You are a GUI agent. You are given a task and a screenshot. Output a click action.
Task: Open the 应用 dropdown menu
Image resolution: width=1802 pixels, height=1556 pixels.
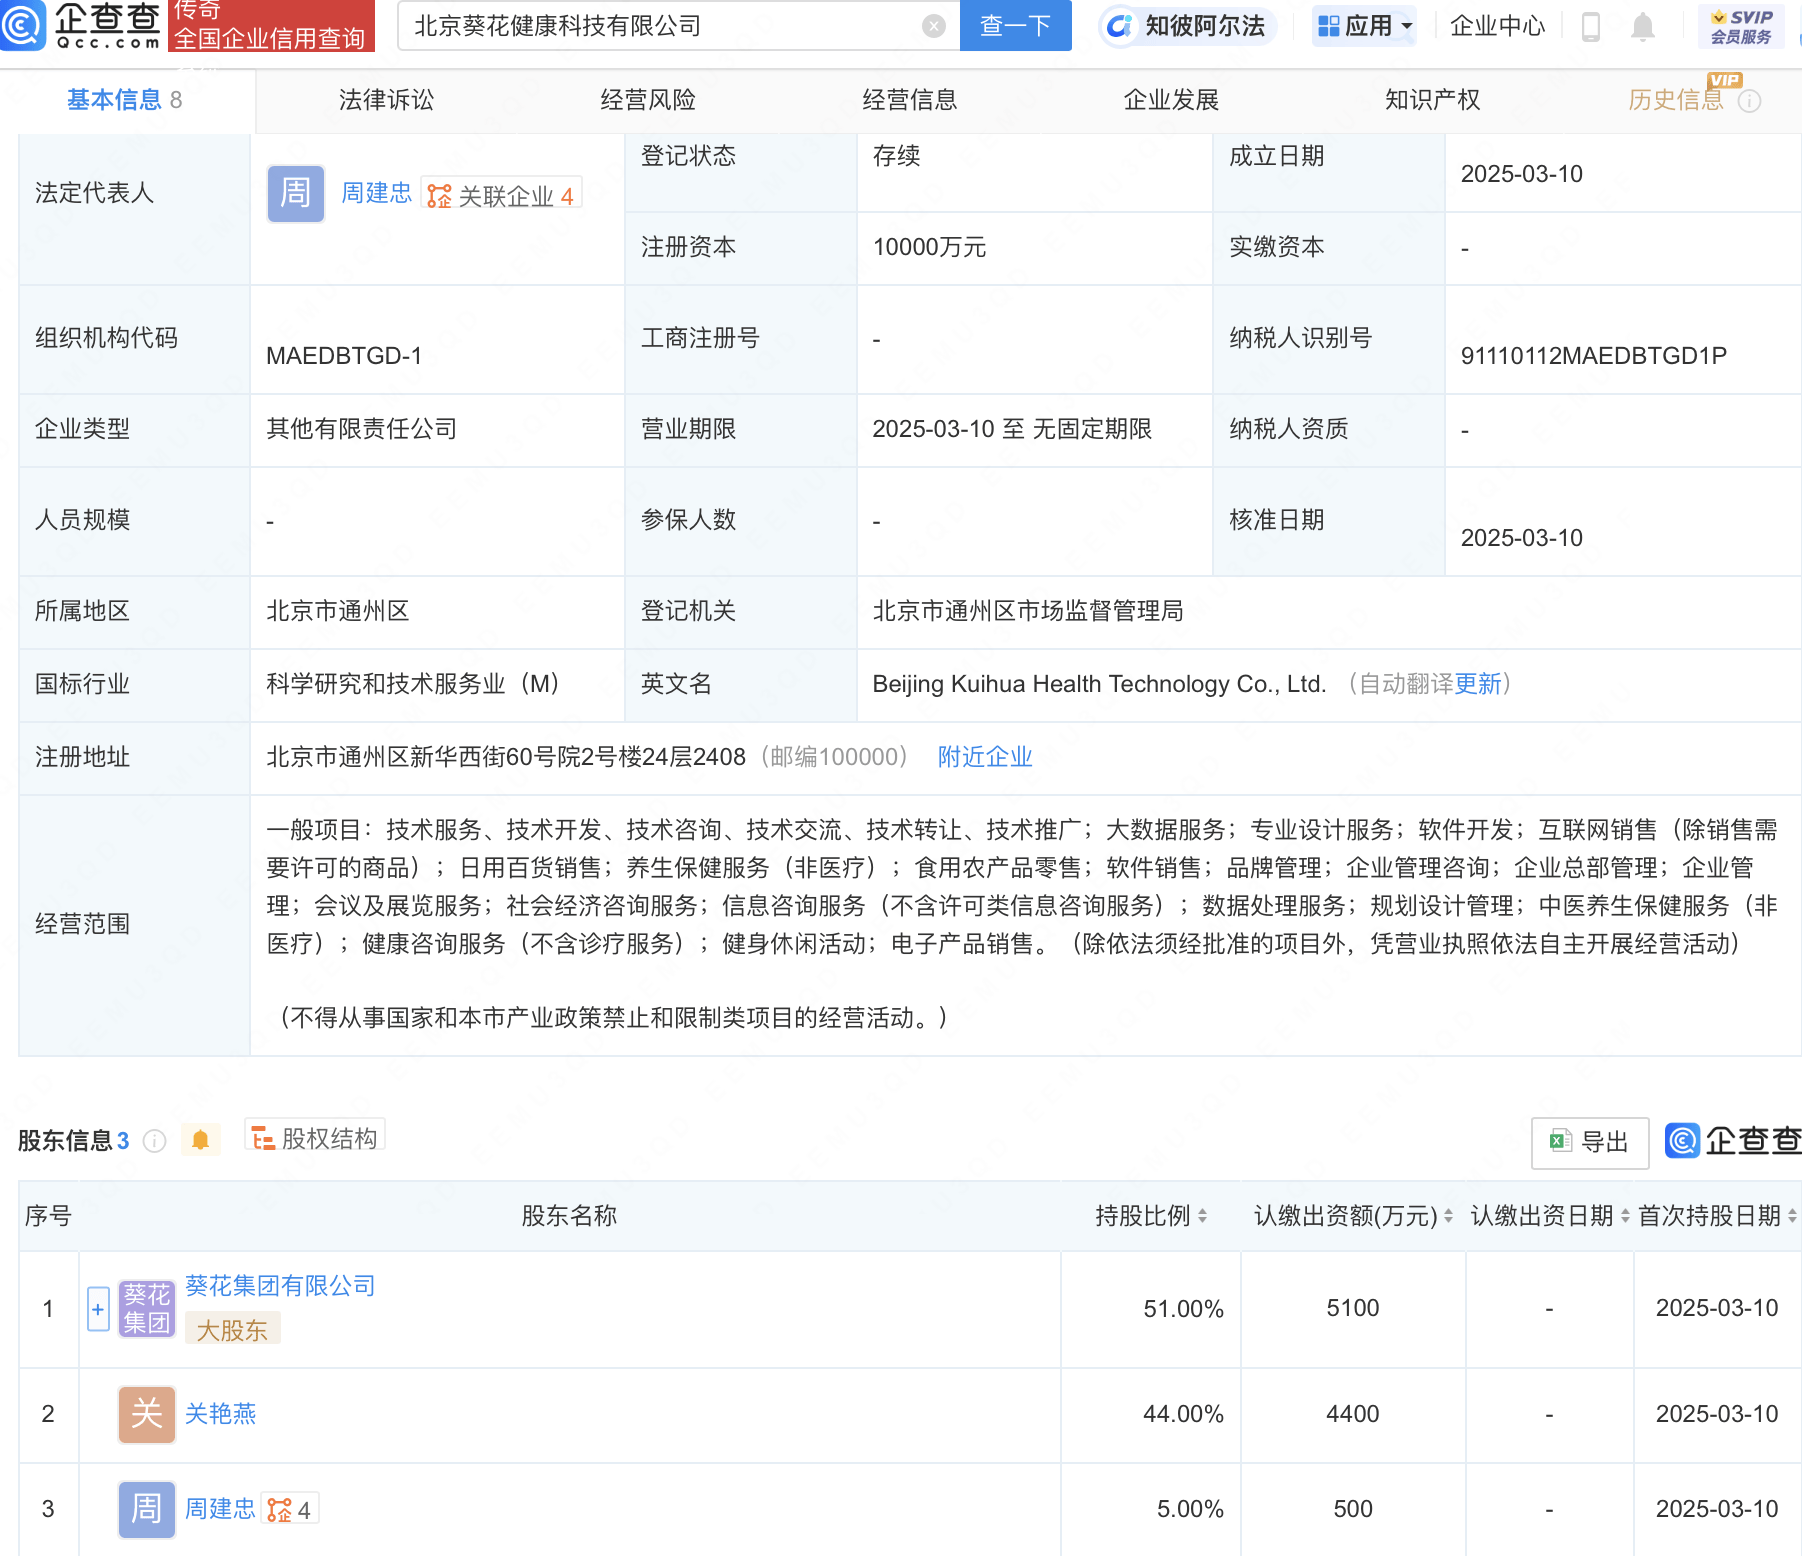tap(1365, 26)
